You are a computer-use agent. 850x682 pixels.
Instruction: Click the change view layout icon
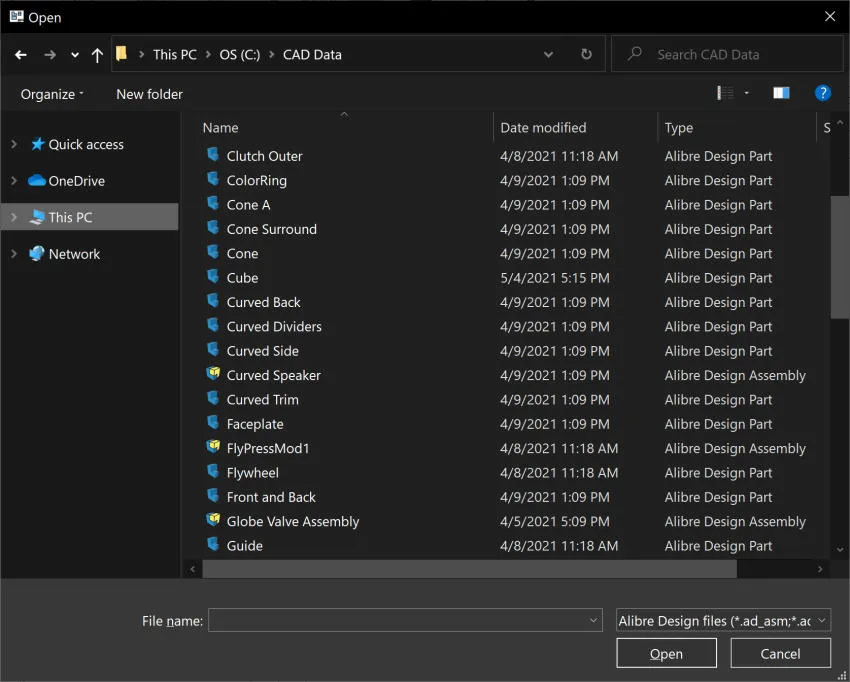coord(725,93)
